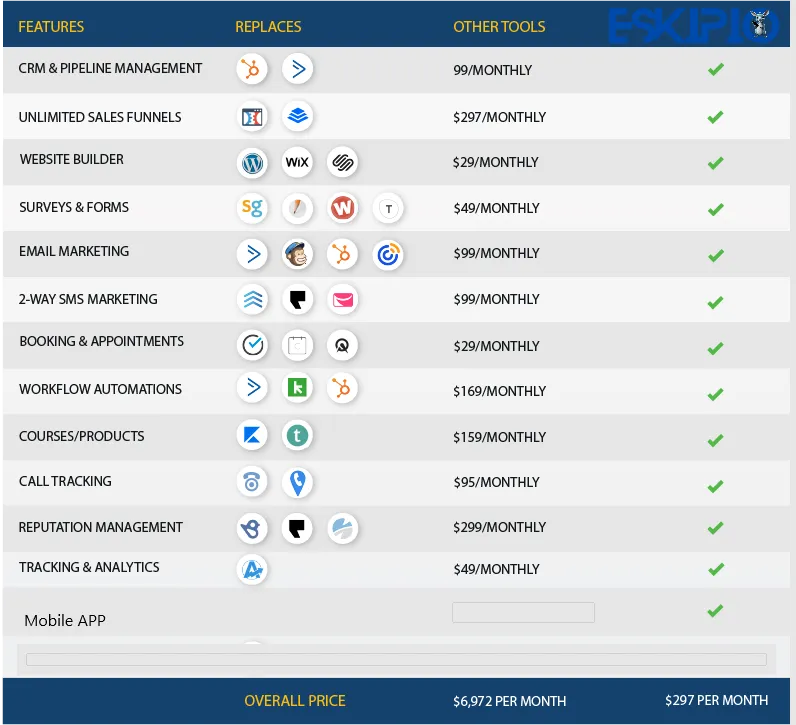This screenshot has height=725, width=796.
Task: Click WordPress icon in Website Builder row
Action: point(252,162)
